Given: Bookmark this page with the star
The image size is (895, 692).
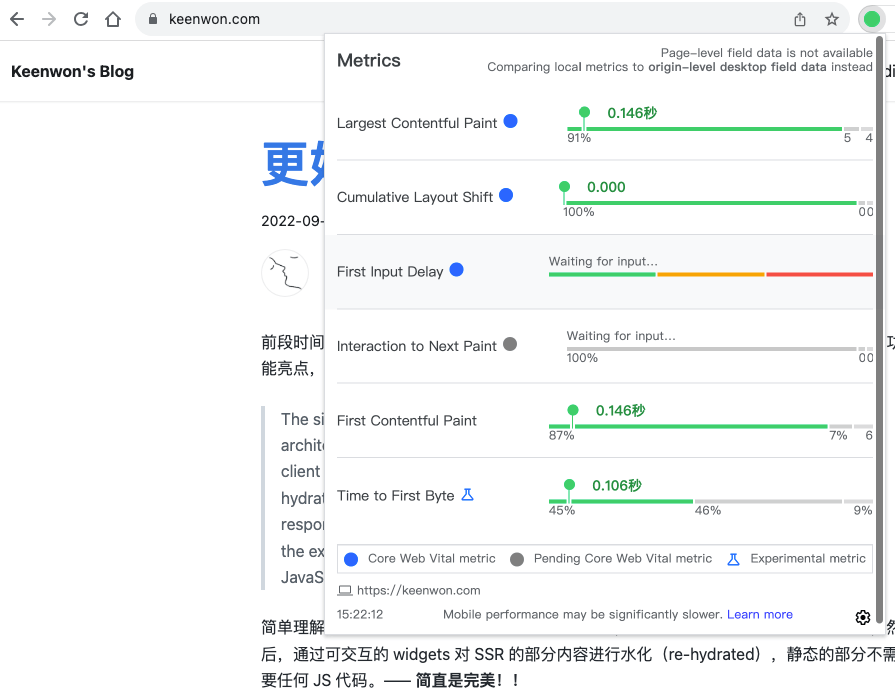Looking at the screenshot, I should (832, 19).
